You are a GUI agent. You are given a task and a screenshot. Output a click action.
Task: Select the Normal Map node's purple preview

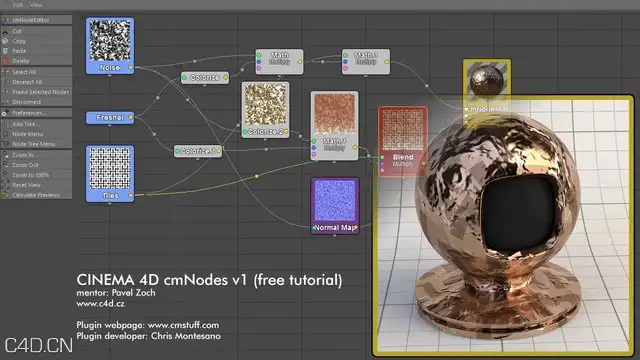(x=334, y=201)
